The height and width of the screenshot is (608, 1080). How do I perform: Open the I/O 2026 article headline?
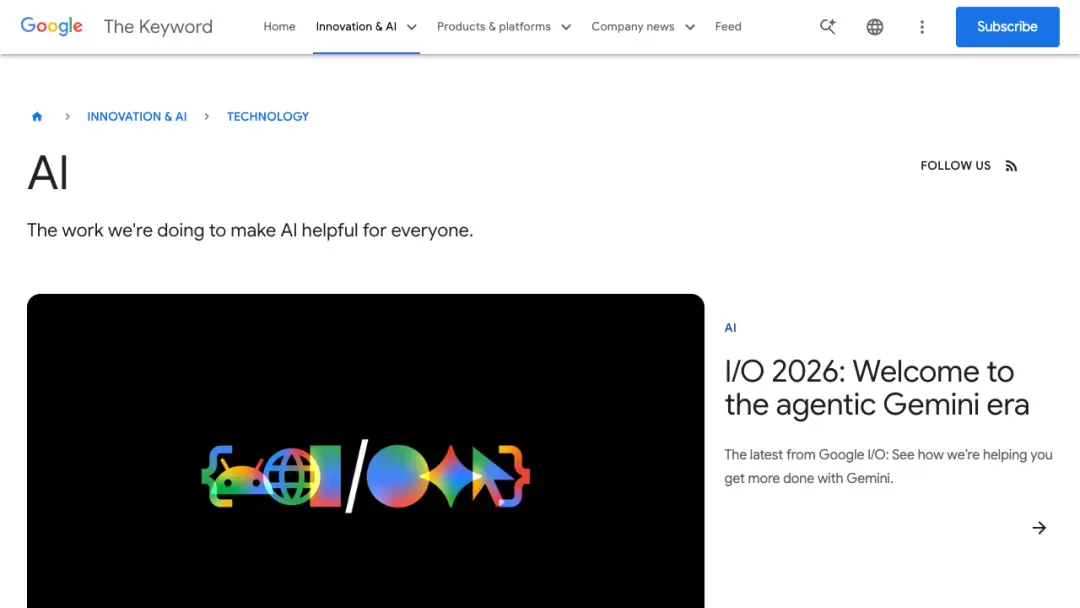(877, 388)
